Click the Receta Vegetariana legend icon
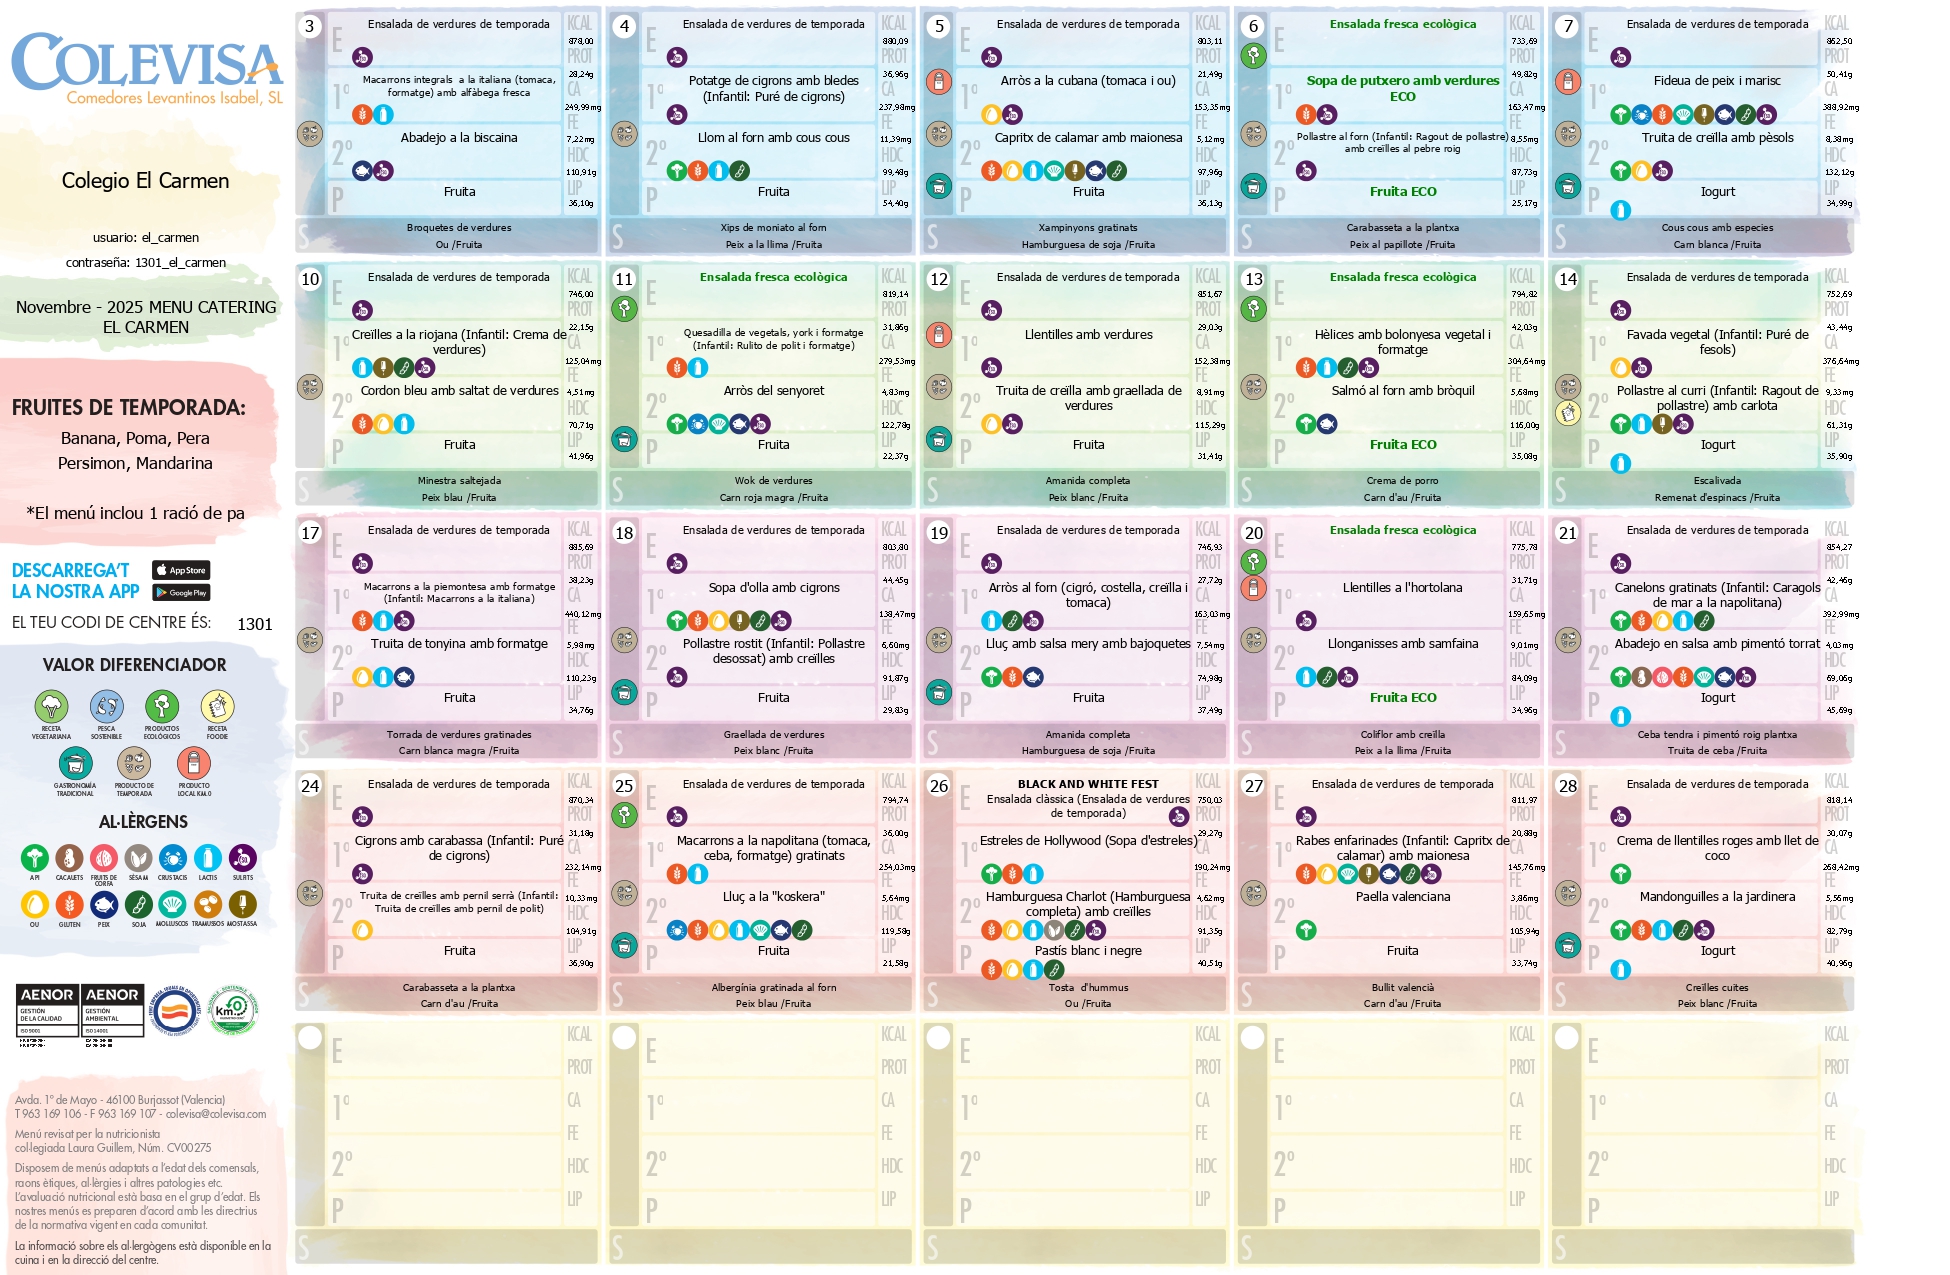Screen dimensions: 1950x1275 coord(51,706)
